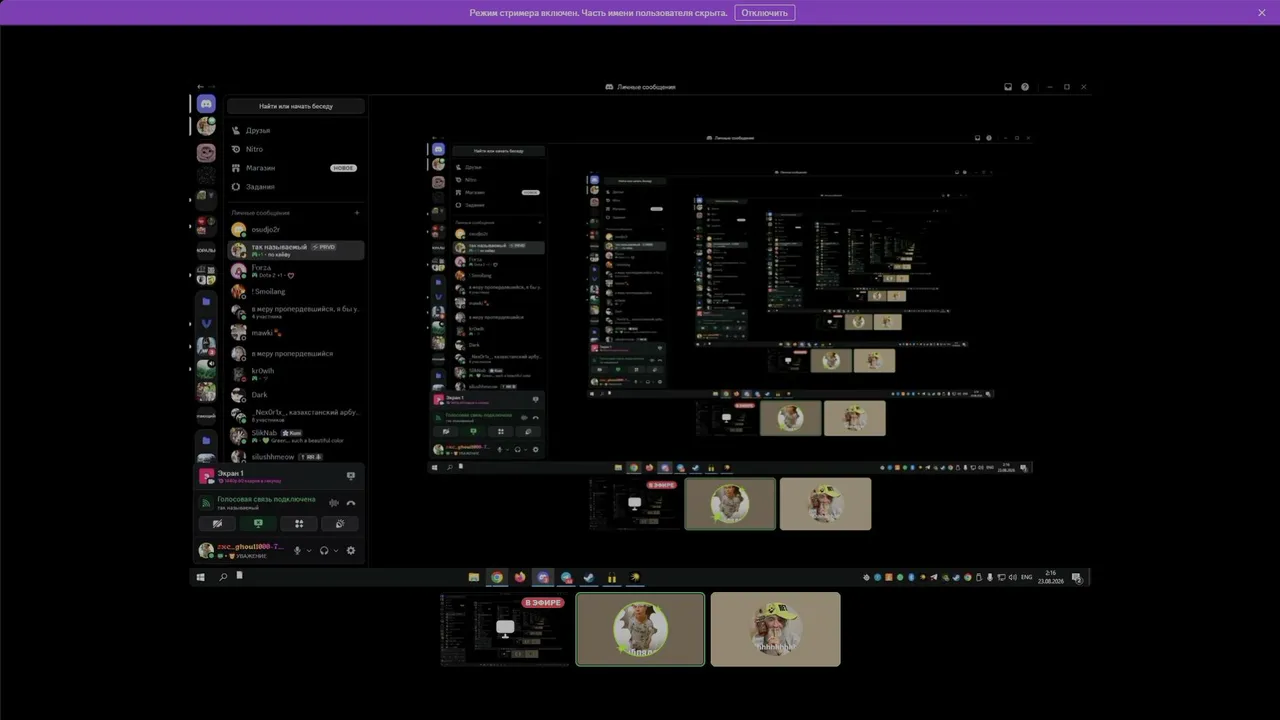This screenshot has width=1280, height=720.
Task: Select the participant tile with yellow cap avatar
Action: coord(775,629)
